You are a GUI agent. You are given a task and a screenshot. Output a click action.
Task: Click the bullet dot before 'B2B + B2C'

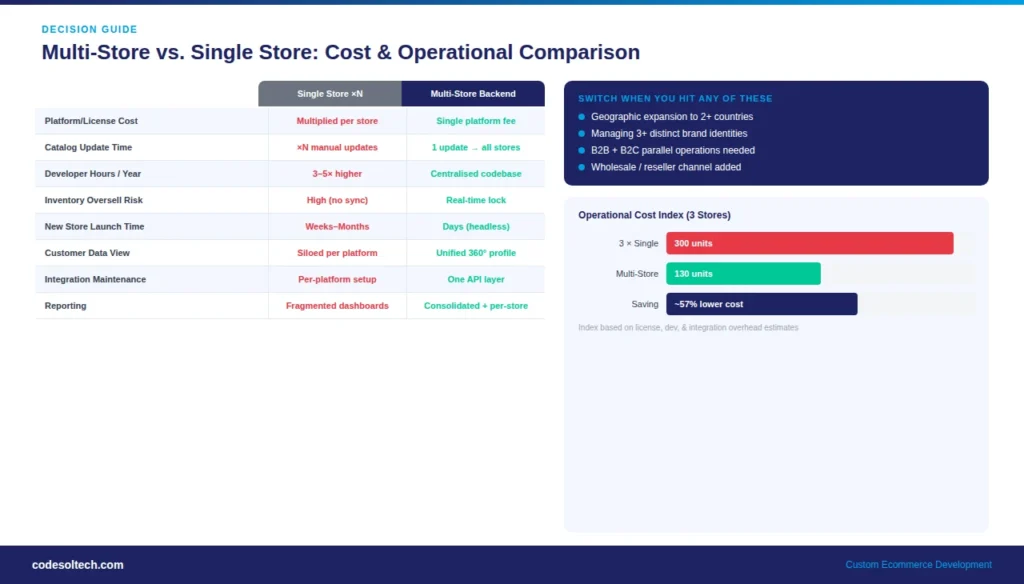click(581, 150)
